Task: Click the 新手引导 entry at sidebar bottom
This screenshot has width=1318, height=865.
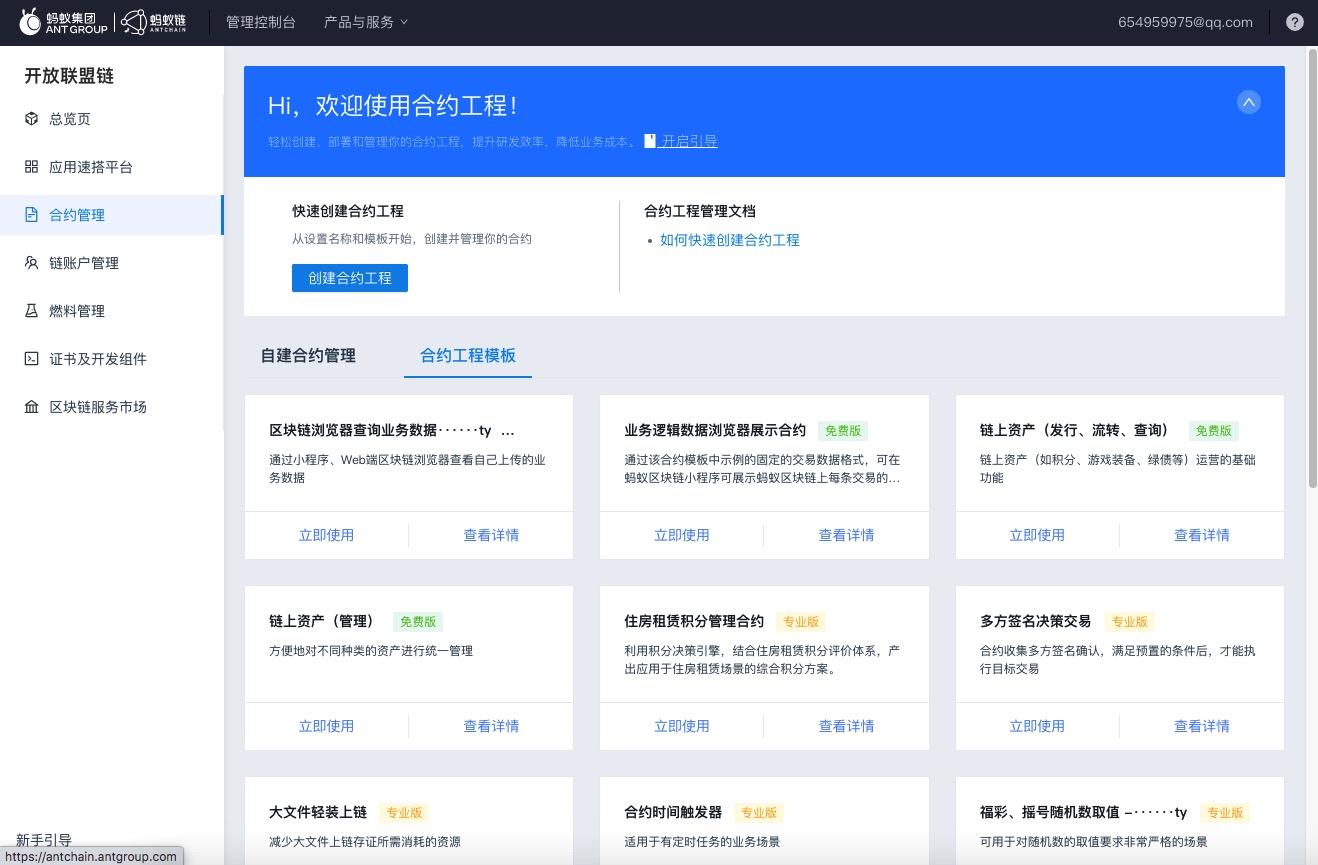Action: pos(44,840)
